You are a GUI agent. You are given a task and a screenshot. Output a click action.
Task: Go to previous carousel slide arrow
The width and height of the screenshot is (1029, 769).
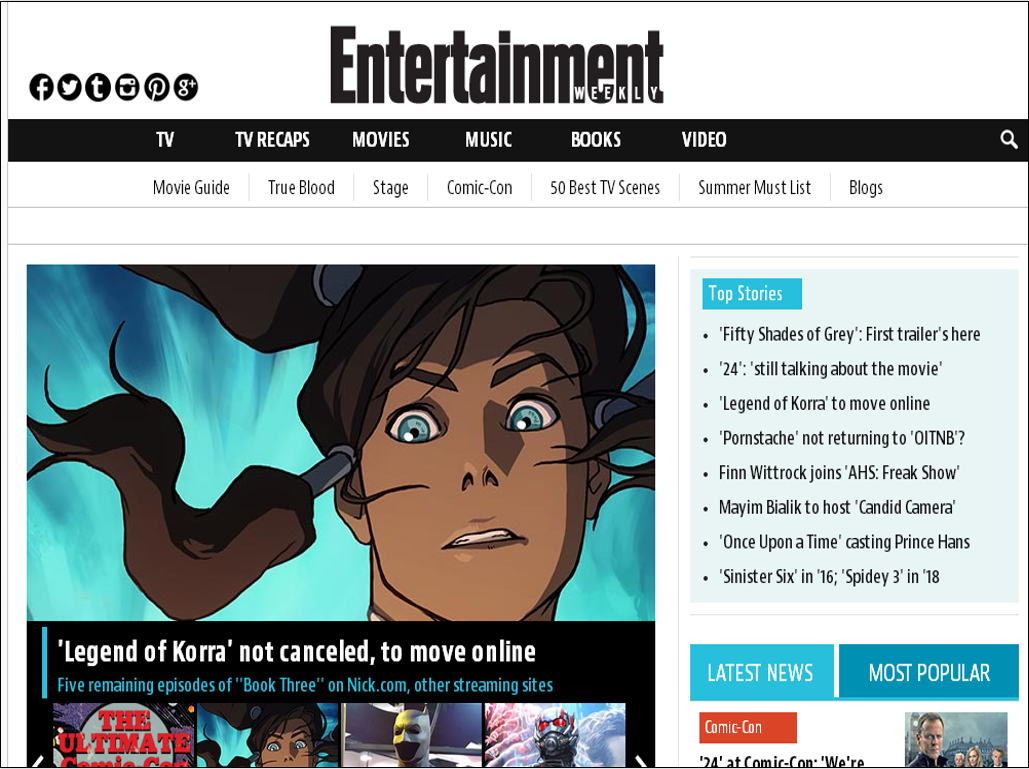38,761
